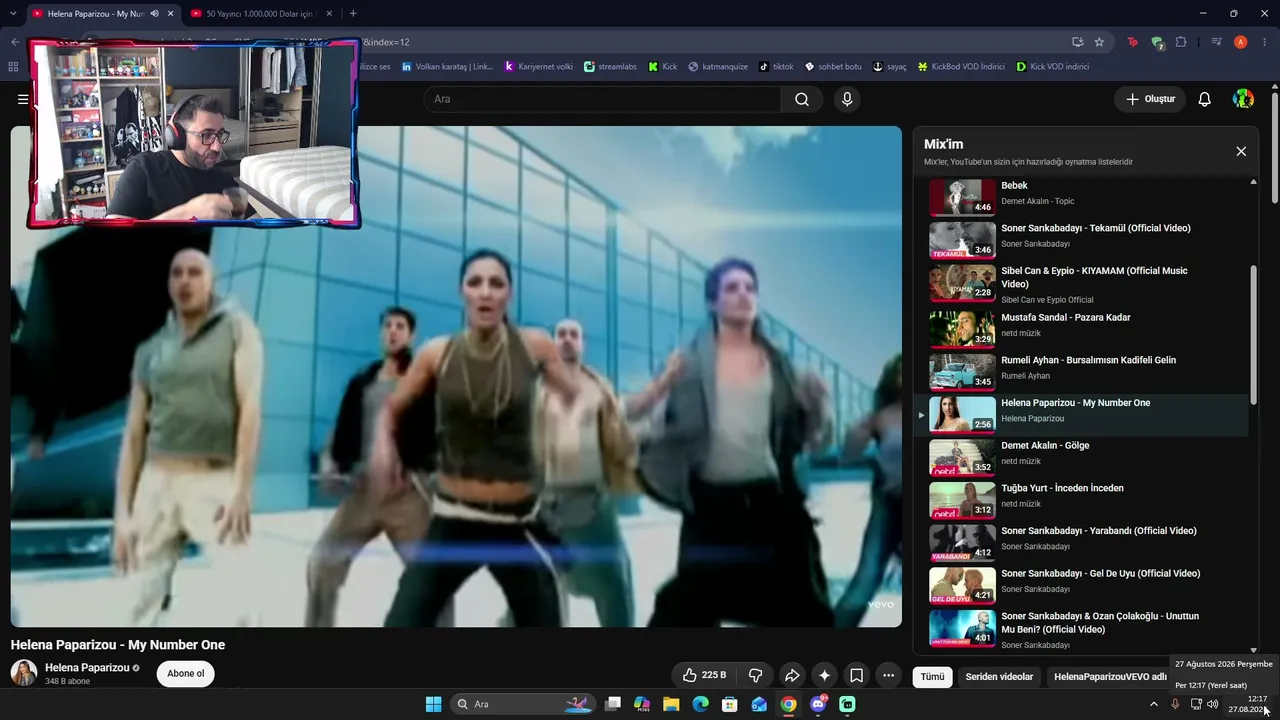Play Soner Sarıkabadayı - Tekamül from the playlist
This screenshot has height=720, width=1280.
1080,240
